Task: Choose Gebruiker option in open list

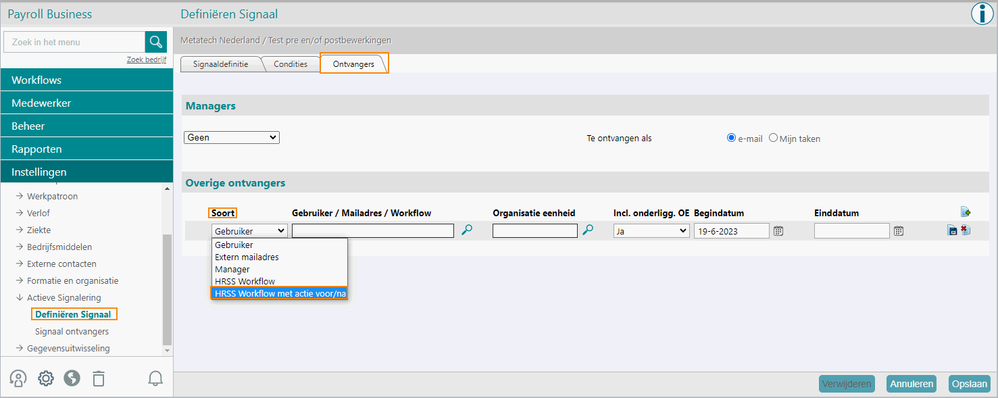Action: pos(279,245)
